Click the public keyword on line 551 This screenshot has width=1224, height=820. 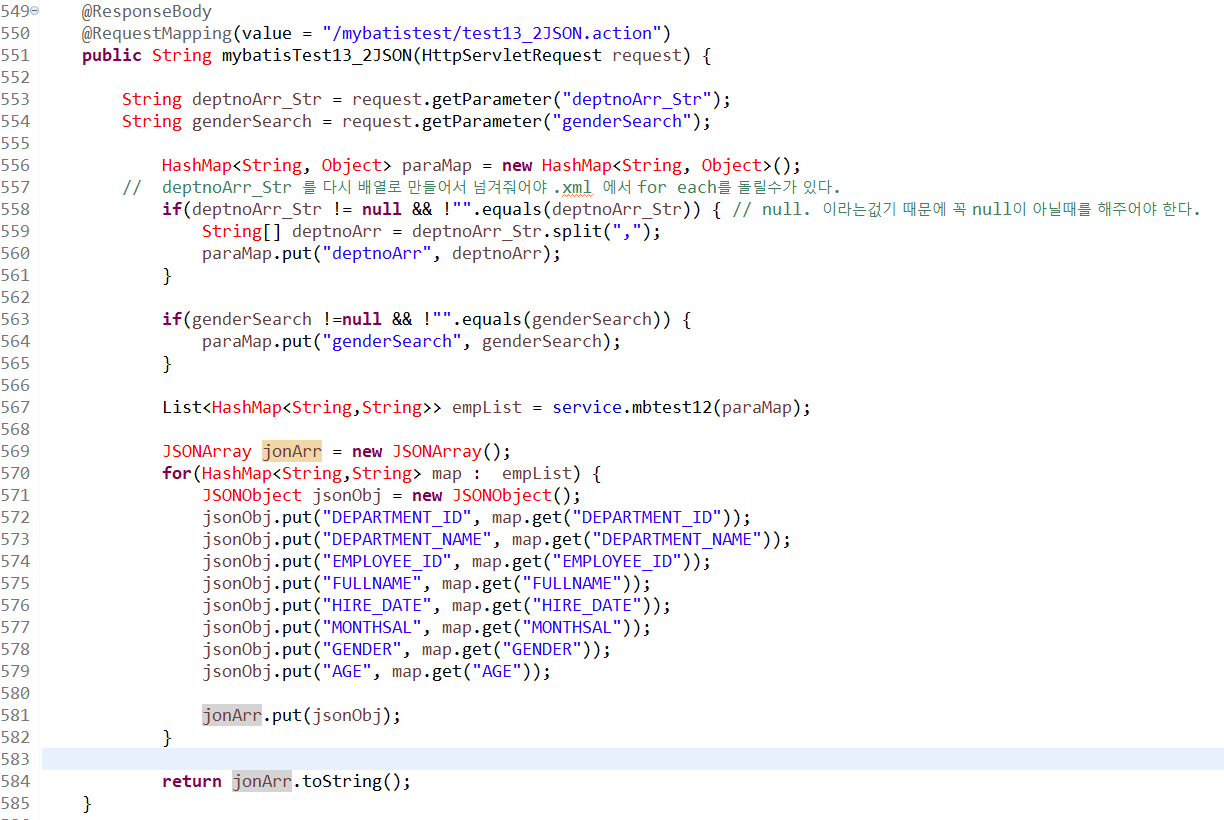(112, 56)
